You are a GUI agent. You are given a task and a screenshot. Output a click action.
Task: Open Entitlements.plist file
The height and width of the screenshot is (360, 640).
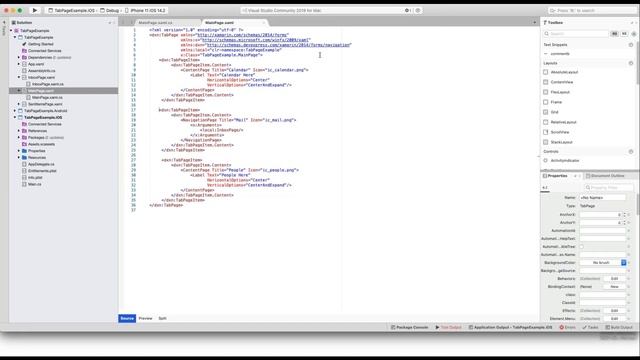pyautogui.click(x=42, y=171)
